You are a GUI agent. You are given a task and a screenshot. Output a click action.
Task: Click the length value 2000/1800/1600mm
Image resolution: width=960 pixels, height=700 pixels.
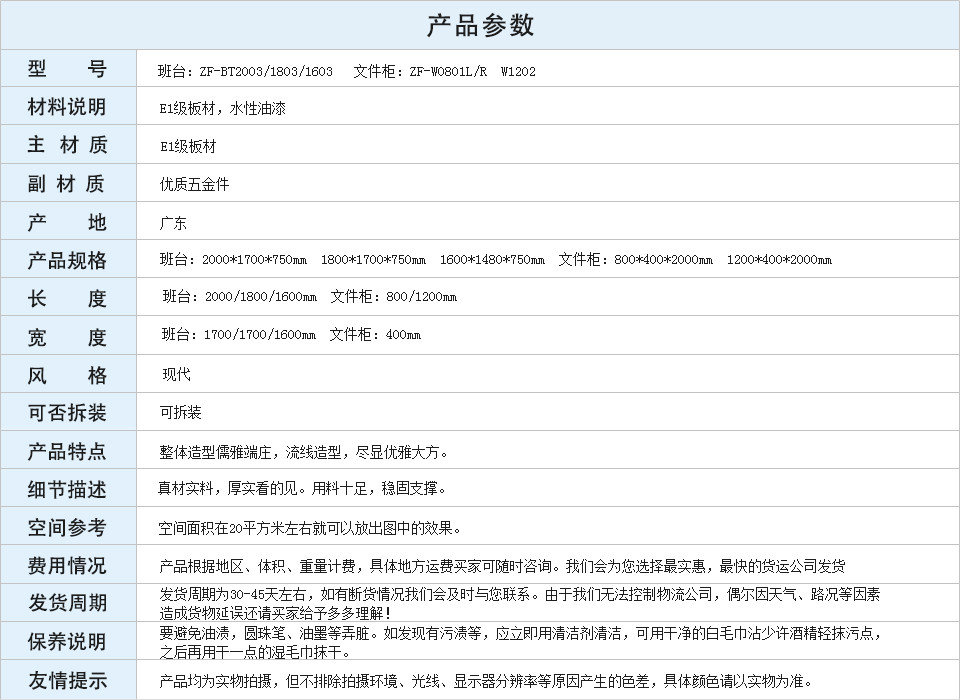(261, 297)
